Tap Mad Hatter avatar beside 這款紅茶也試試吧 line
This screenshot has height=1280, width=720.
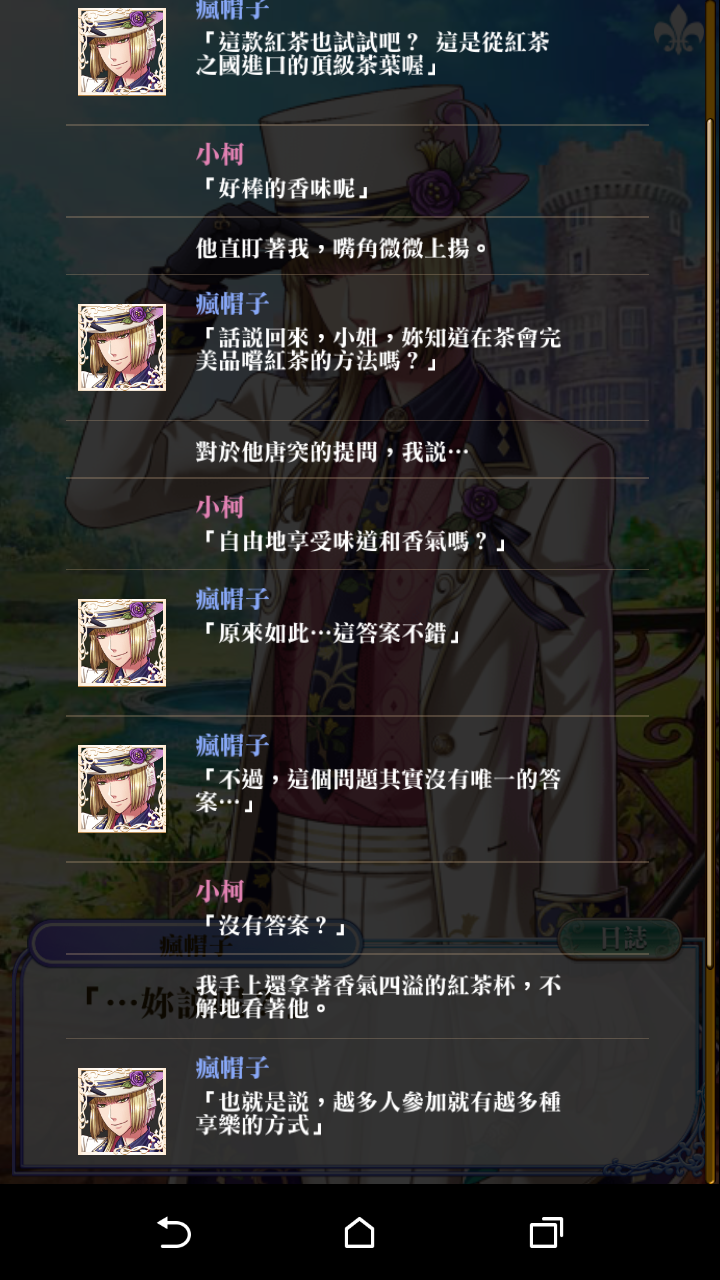(x=122, y=52)
